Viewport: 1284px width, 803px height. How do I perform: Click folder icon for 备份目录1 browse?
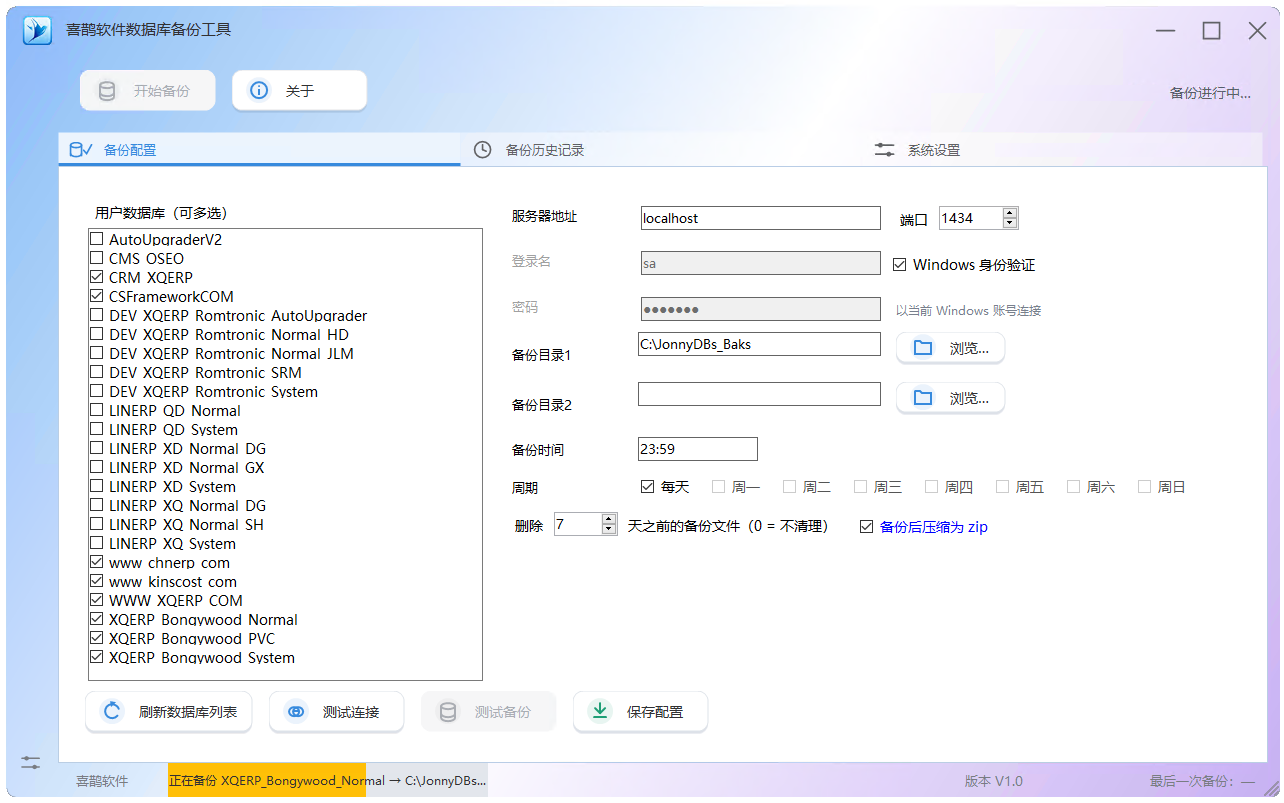pos(923,348)
